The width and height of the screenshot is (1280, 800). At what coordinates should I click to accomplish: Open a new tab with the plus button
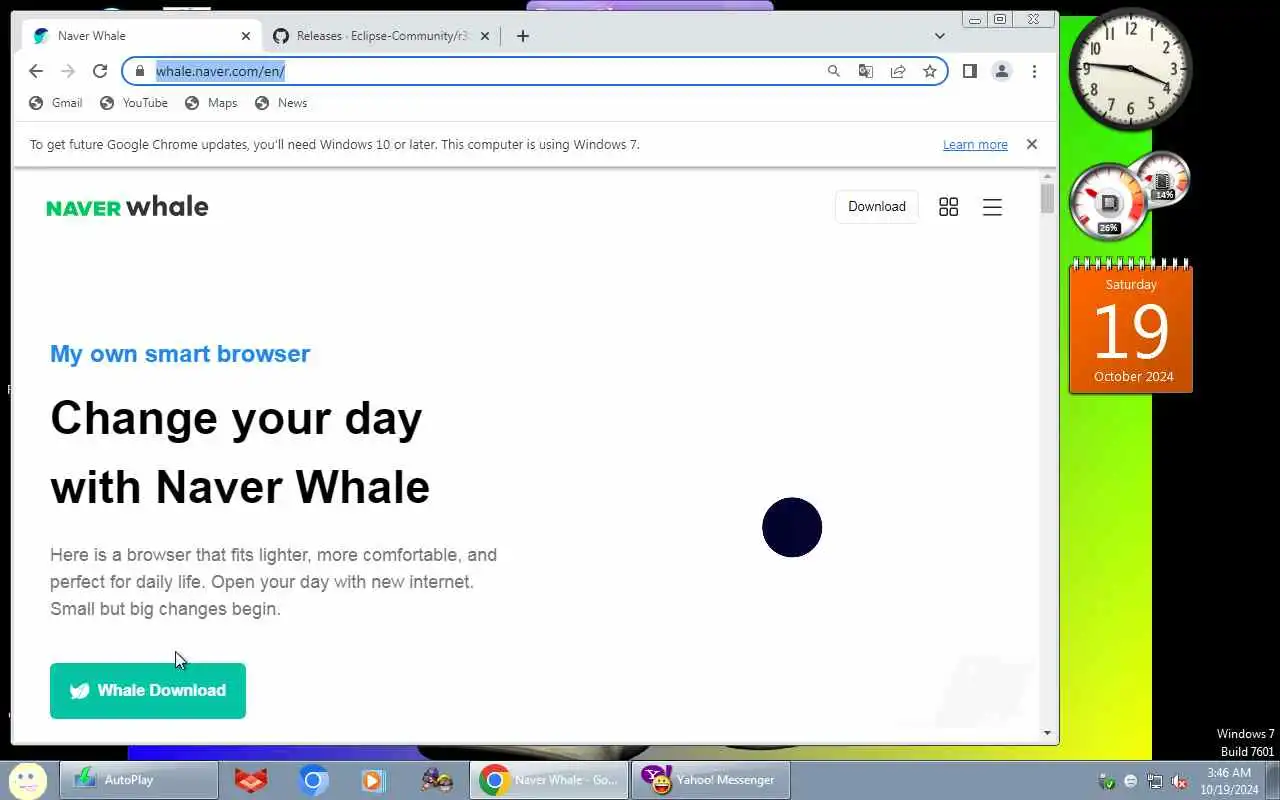pyautogui.click(x=523, y=36)
